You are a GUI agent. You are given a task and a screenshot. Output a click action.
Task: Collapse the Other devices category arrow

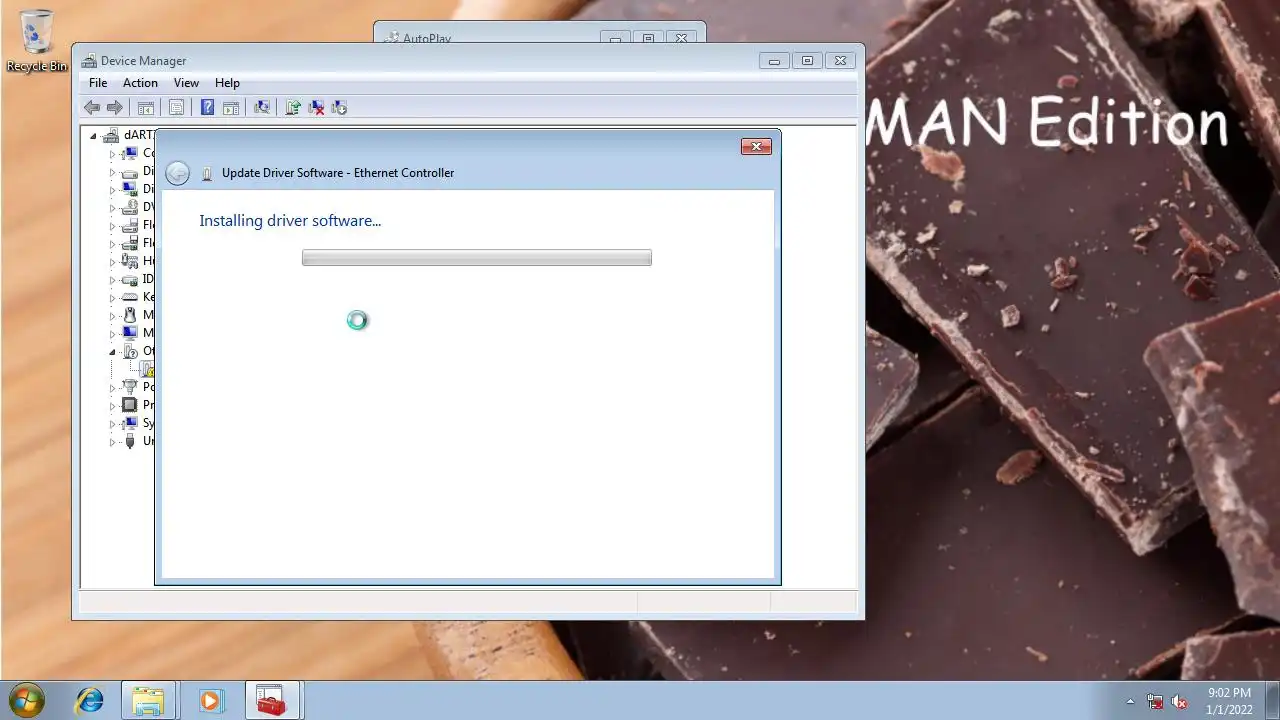112,351
